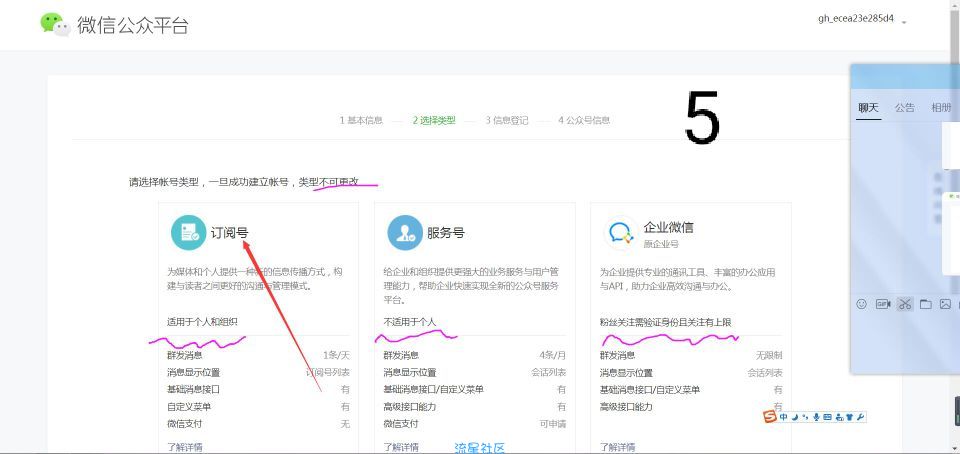Select the 订阅号 account type icon
Image resolution: width=960 pixels, height=454 pixels.
click(x=188, y=233)
